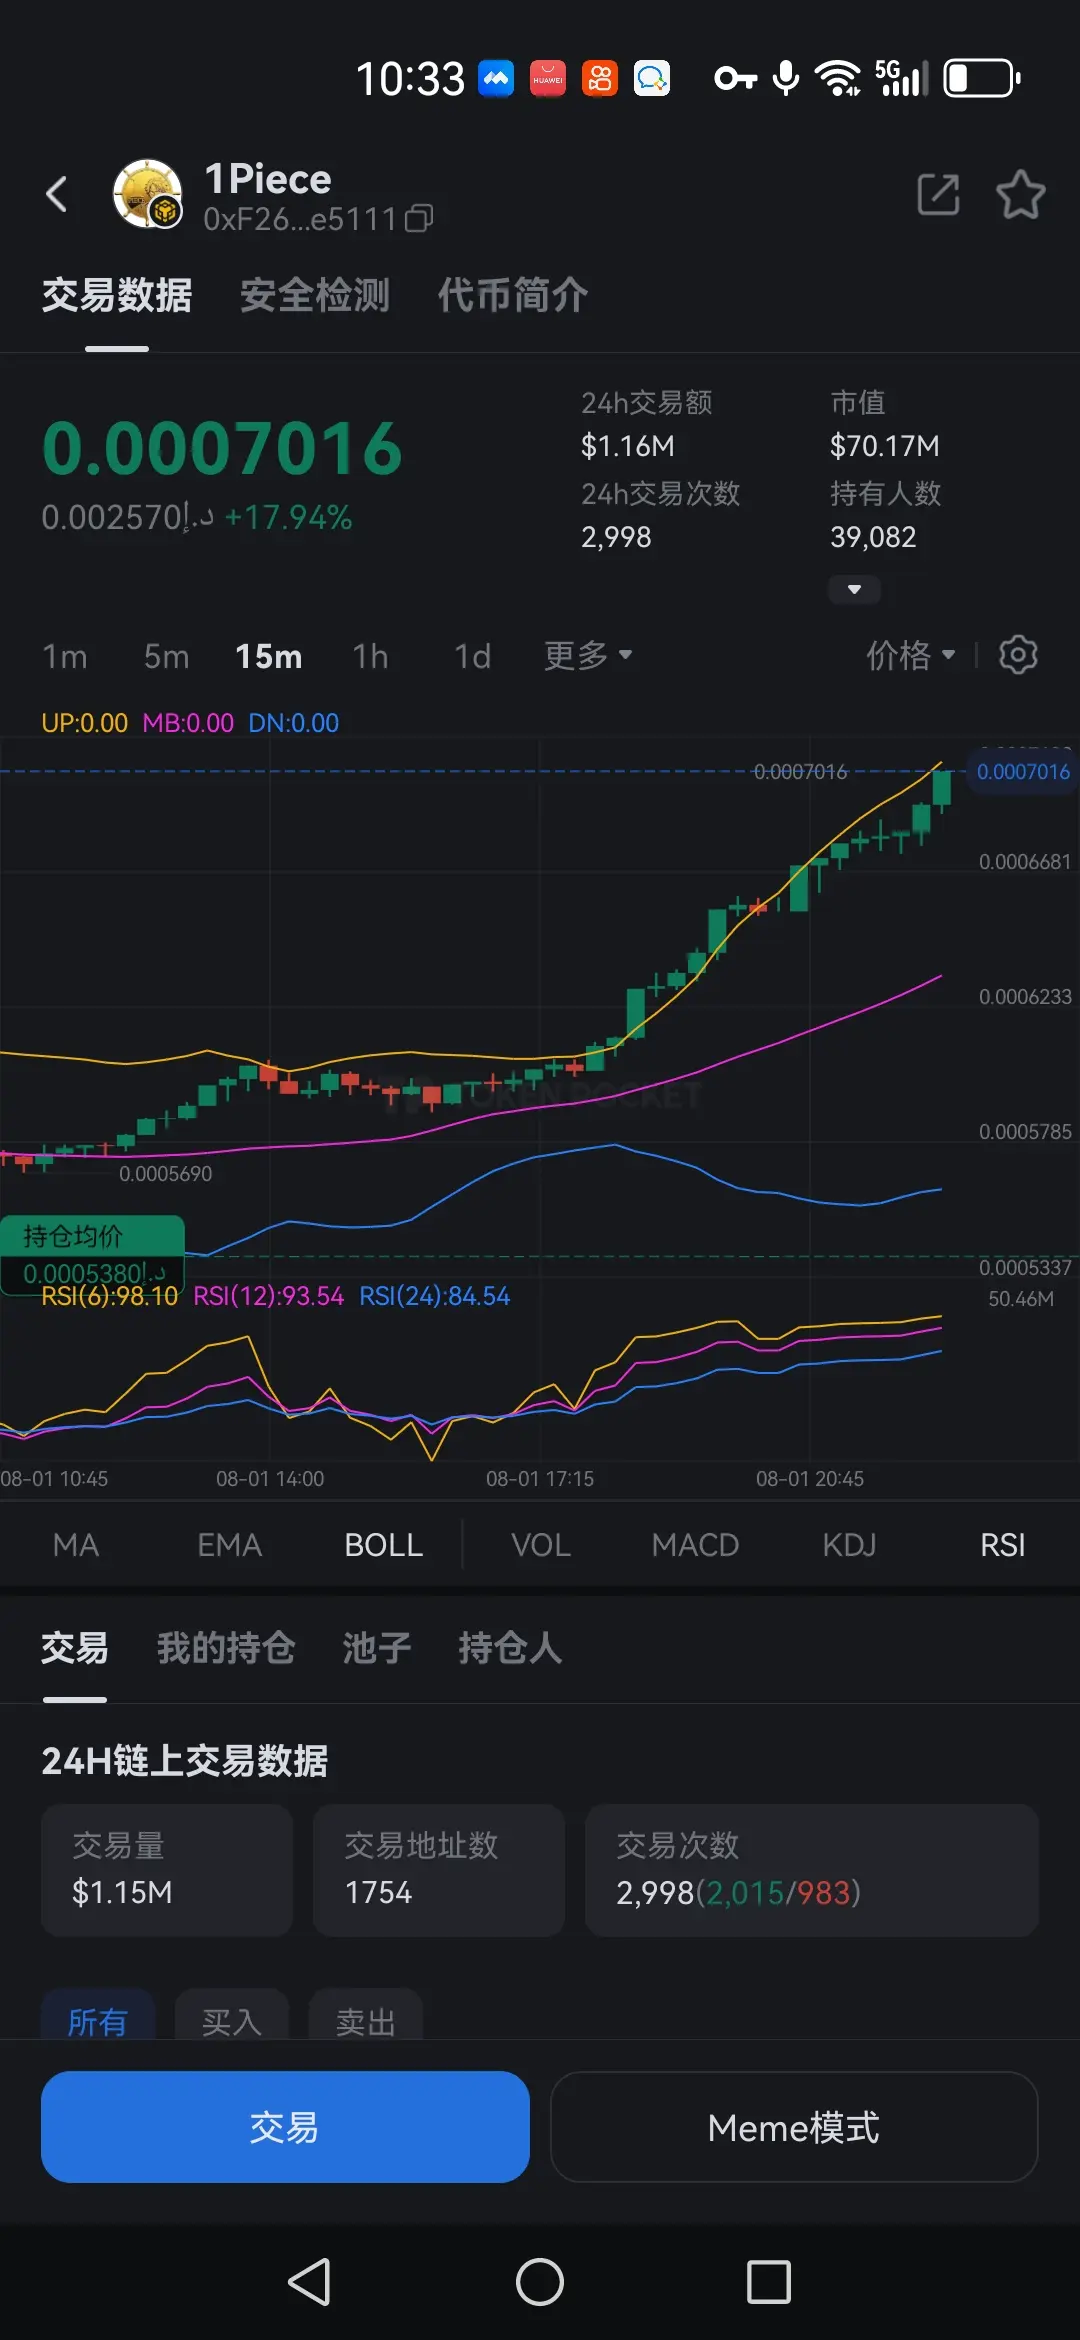Open Meme模式 button

coord(794,2127)
